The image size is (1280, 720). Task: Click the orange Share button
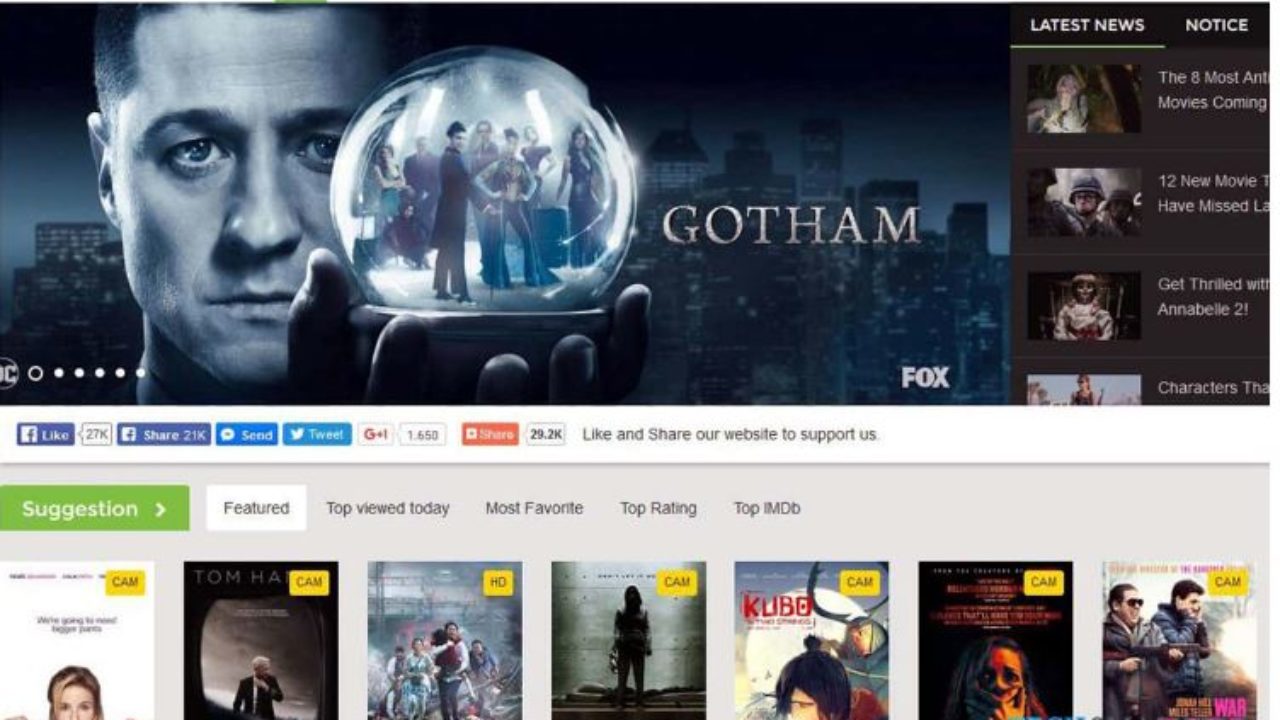[x=490, y=435]
